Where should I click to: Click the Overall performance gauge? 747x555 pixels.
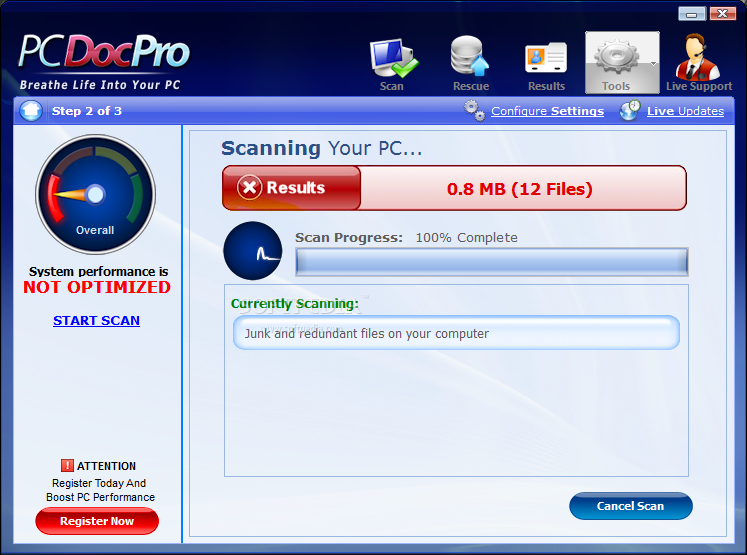[95, 194]
